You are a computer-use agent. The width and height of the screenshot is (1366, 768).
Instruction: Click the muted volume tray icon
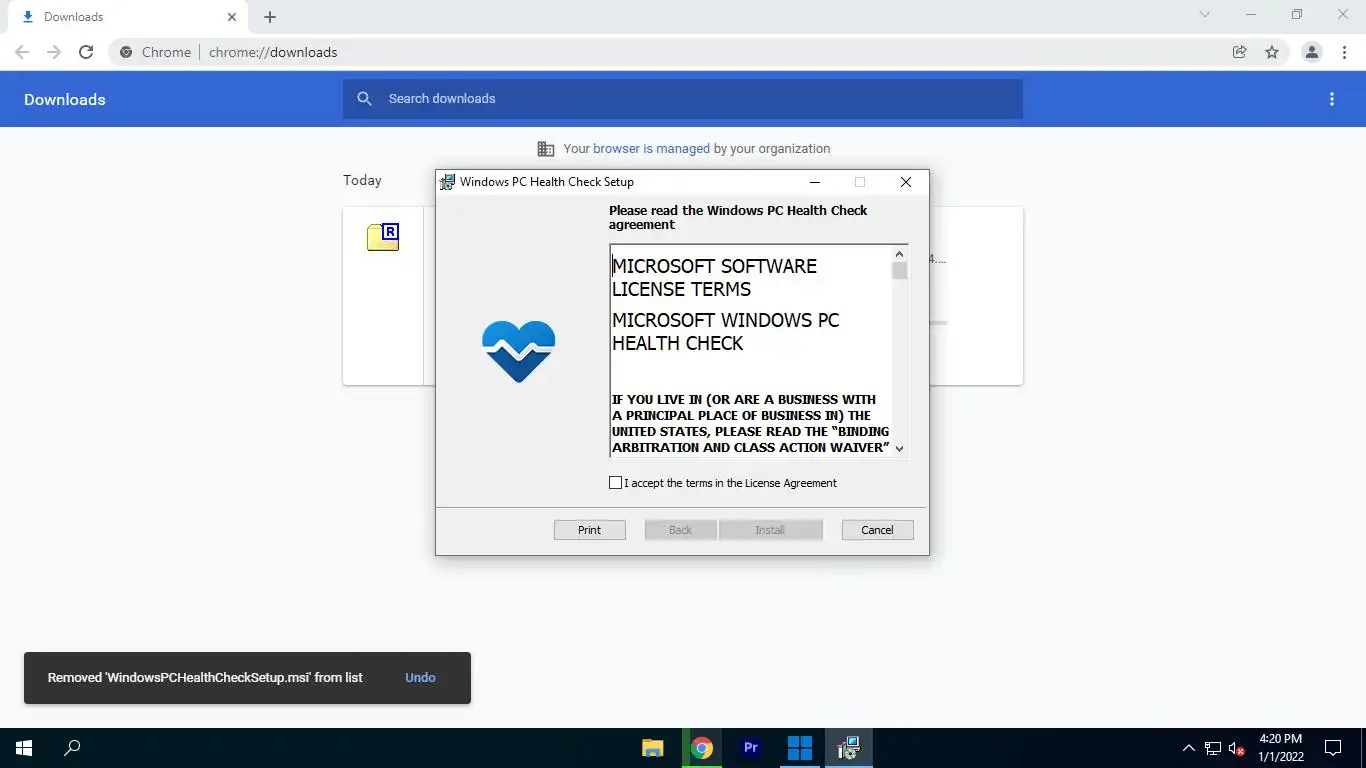[x=1237, y=748]
